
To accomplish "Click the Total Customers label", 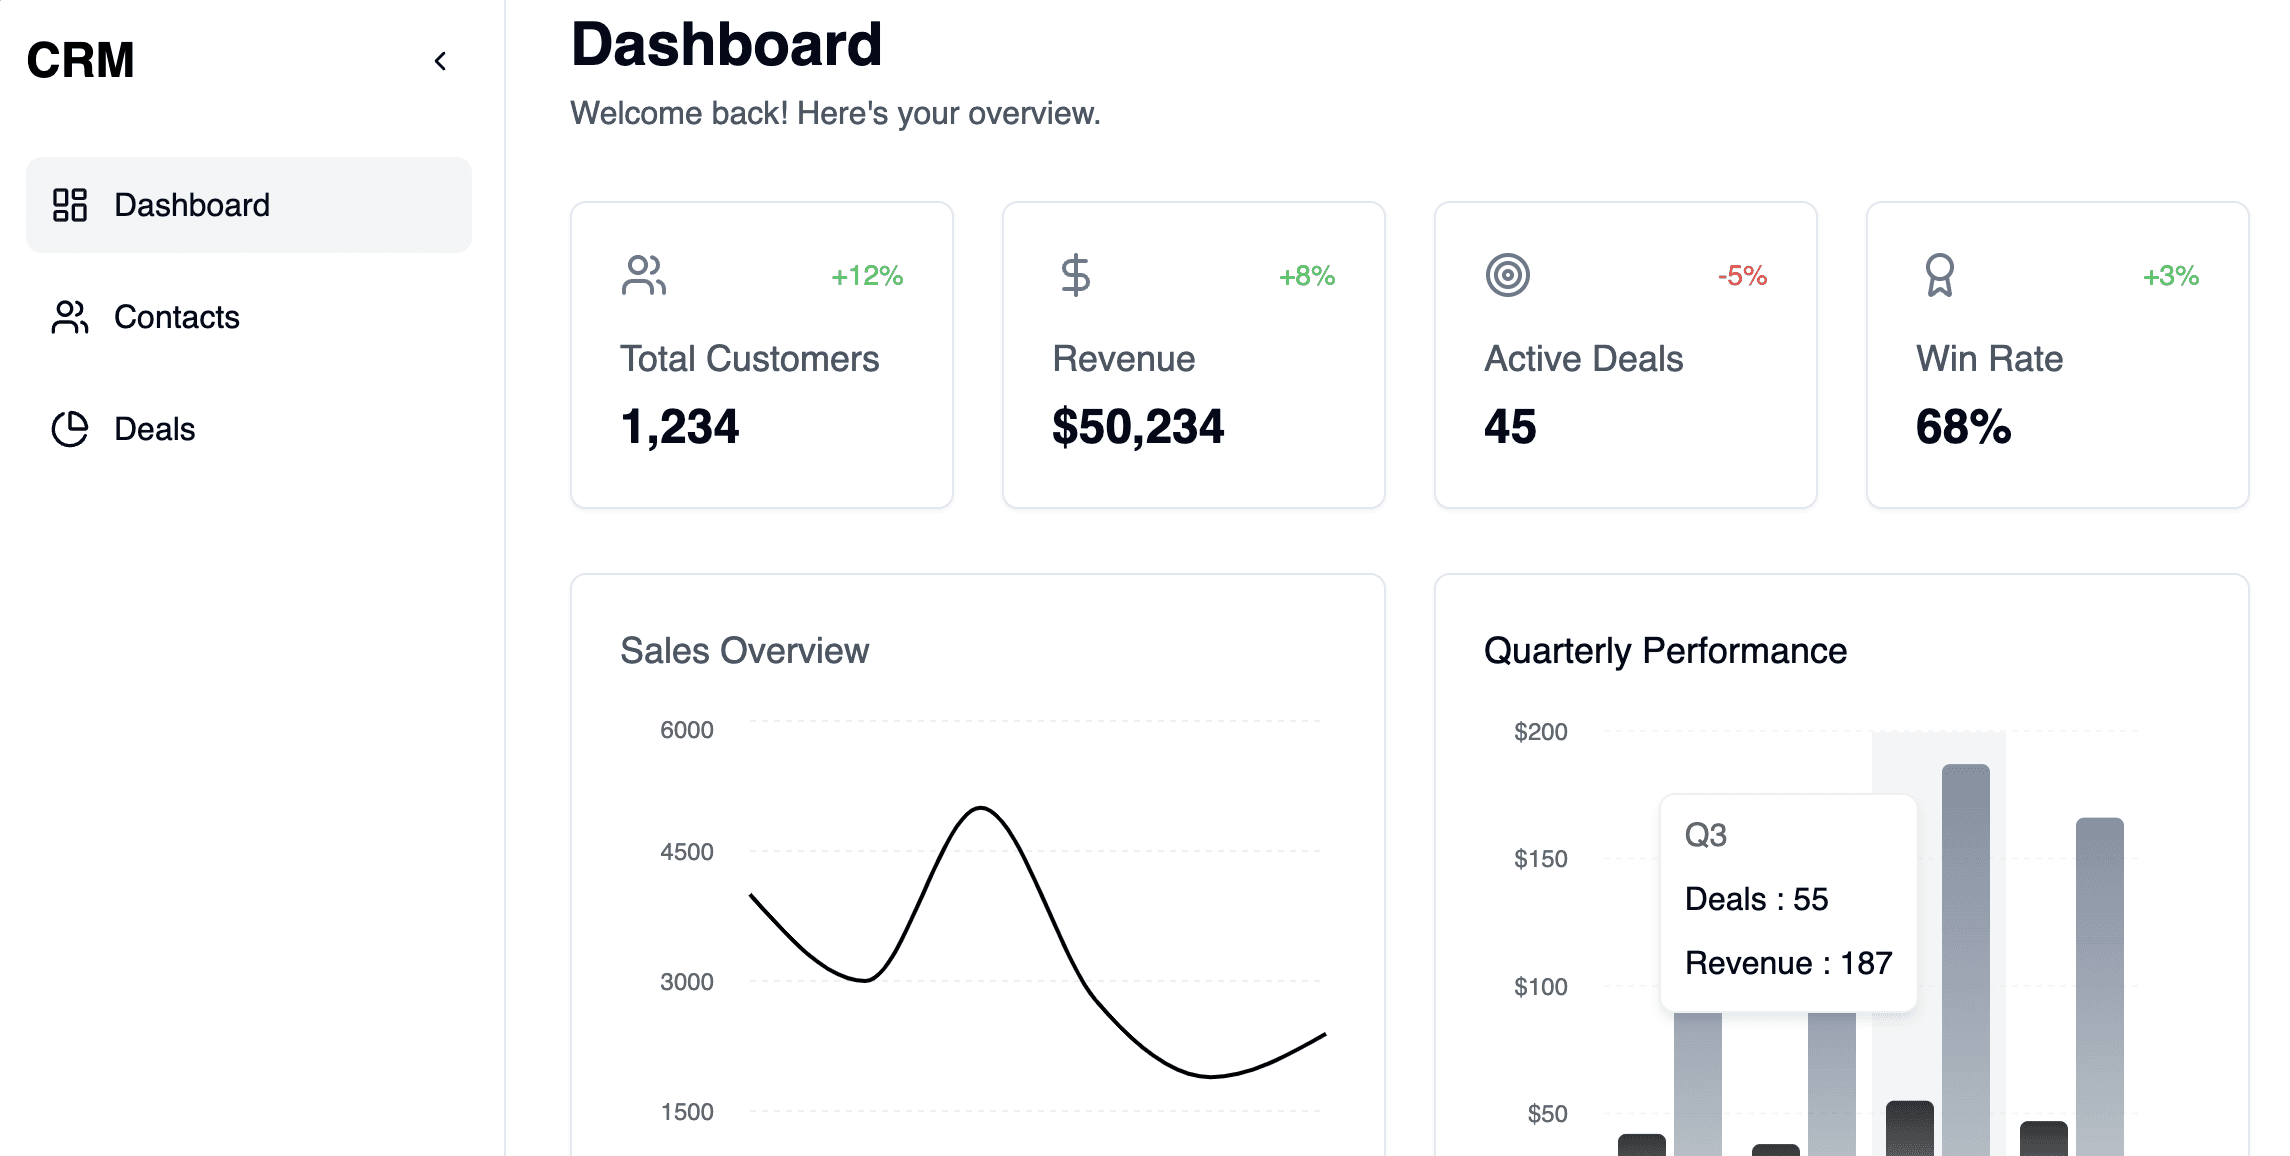I will tap(750, 359).
